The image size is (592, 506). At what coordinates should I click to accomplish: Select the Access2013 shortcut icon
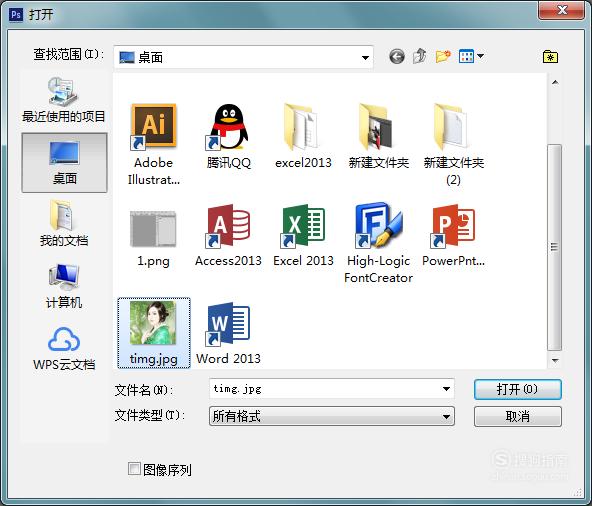(228, 226)
